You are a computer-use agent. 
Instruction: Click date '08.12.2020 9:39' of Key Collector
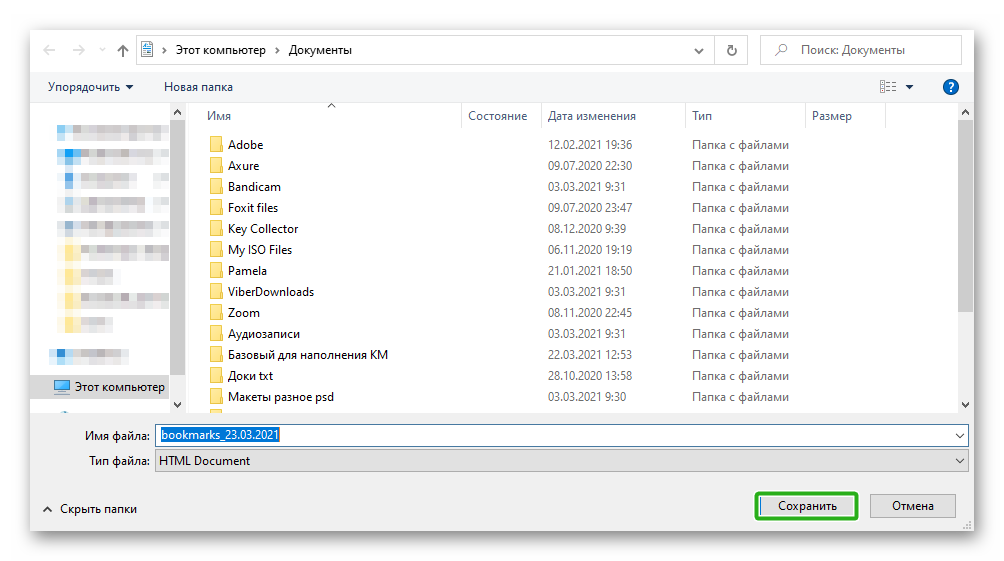(587, 229)
